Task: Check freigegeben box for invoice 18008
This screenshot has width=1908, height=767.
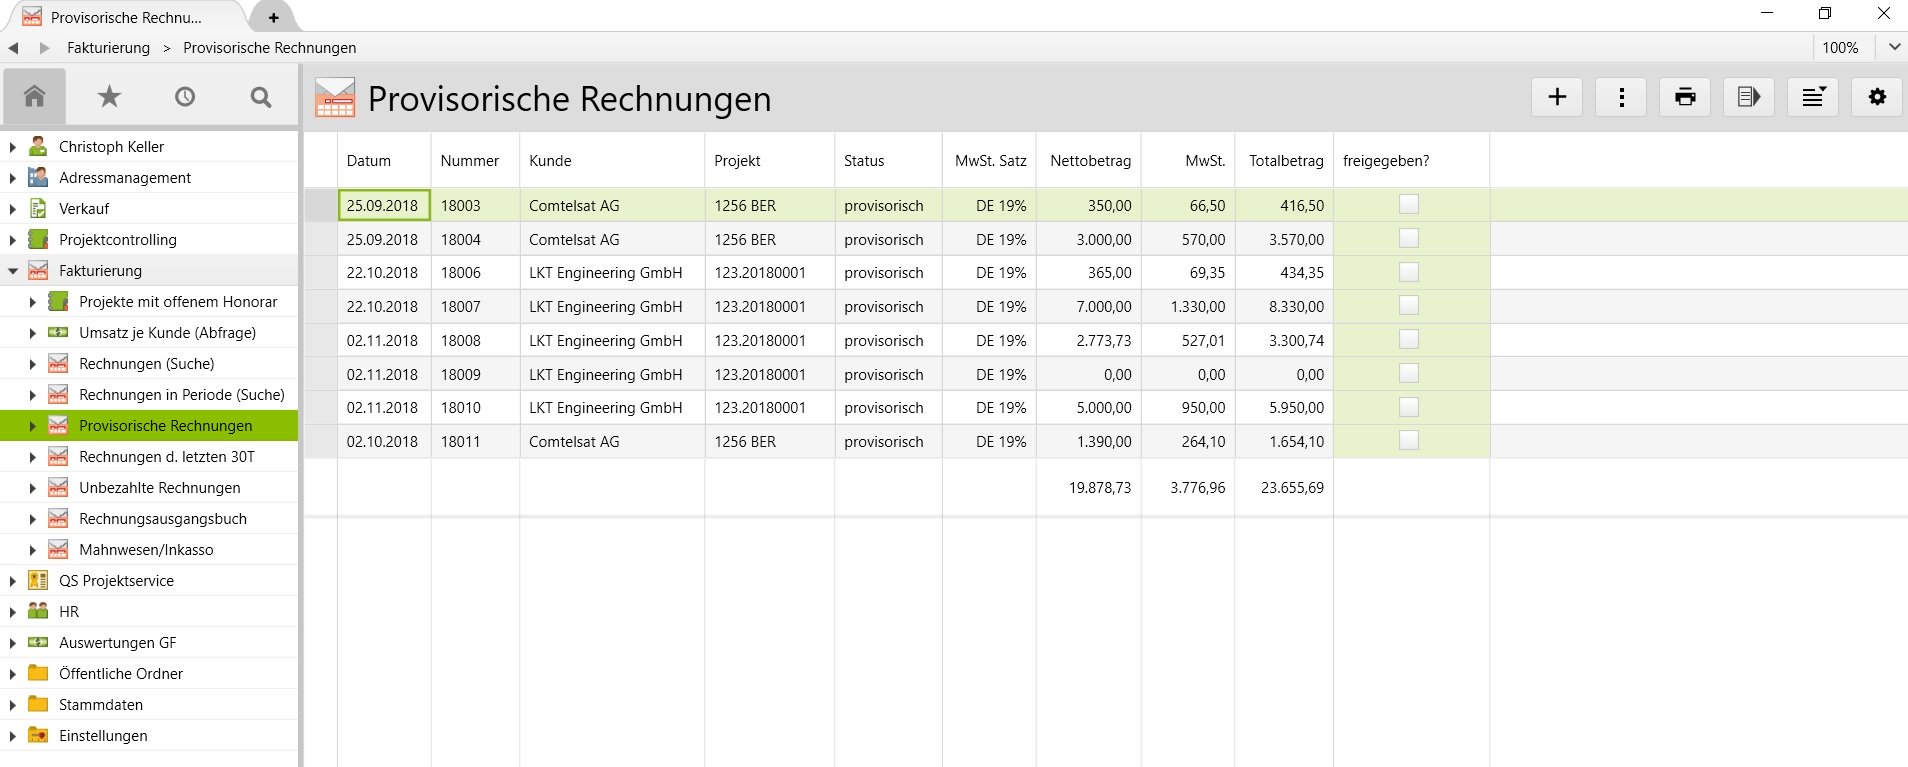Action: [1409, 339]
